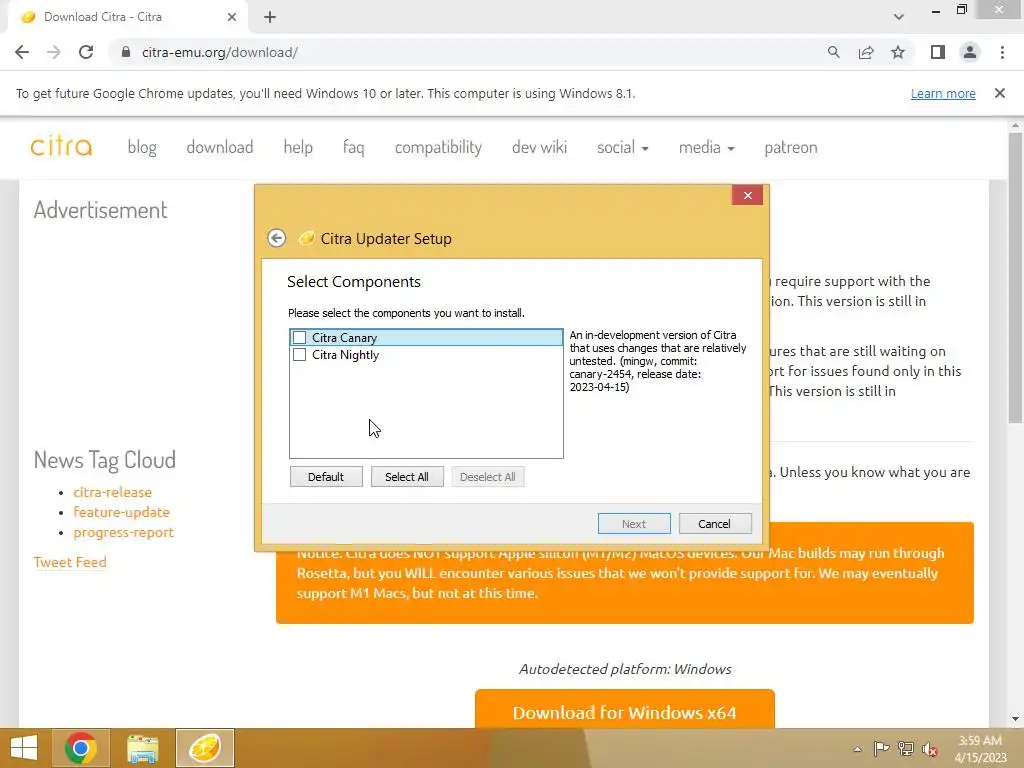Click the Chrome taskbar icon
Viewport: 1024px width, 768px height.
[x=80, y=748]
